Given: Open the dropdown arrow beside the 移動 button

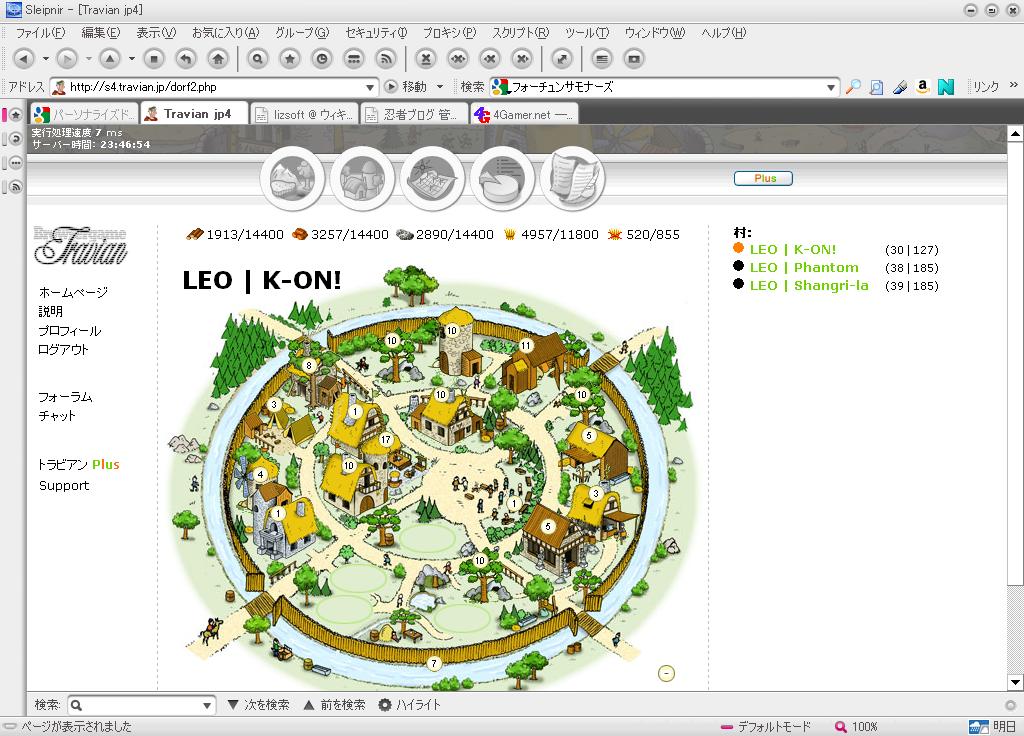Looking at the screenshot, I should (440, 86).
